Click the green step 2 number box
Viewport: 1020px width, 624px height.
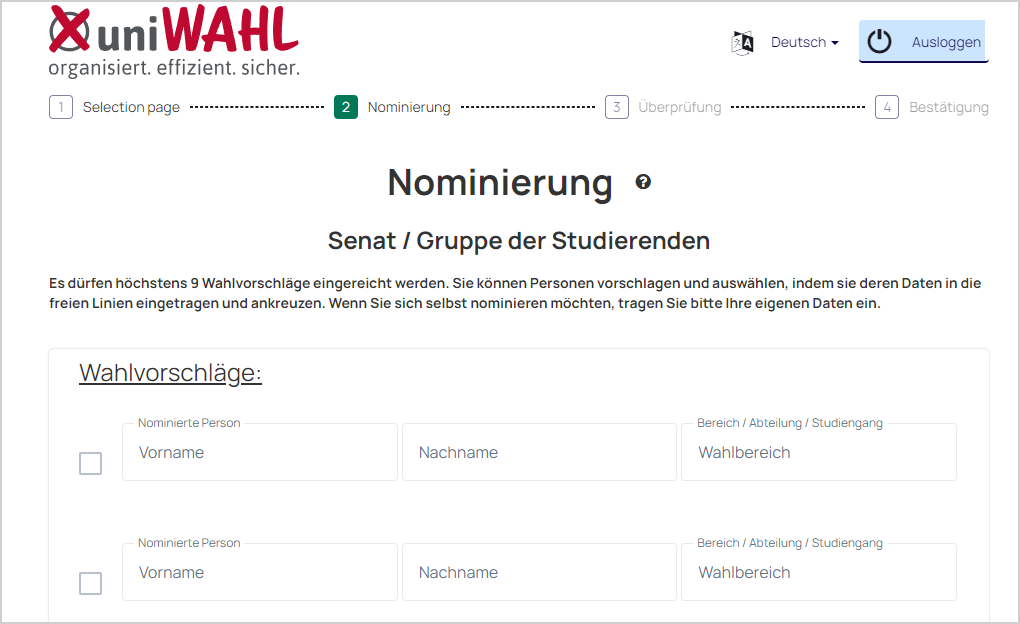[346, 107]
